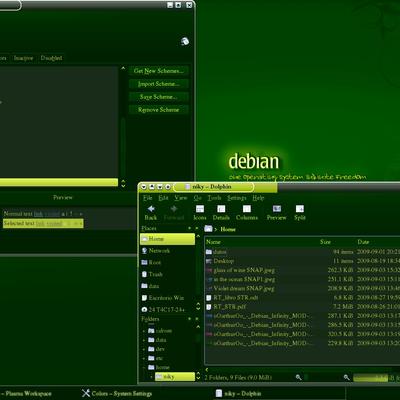Select Home in Dolphin Places panel
The width and height of the screenshot is (400, 400).
pyautogui.click(x=167, y=239)
